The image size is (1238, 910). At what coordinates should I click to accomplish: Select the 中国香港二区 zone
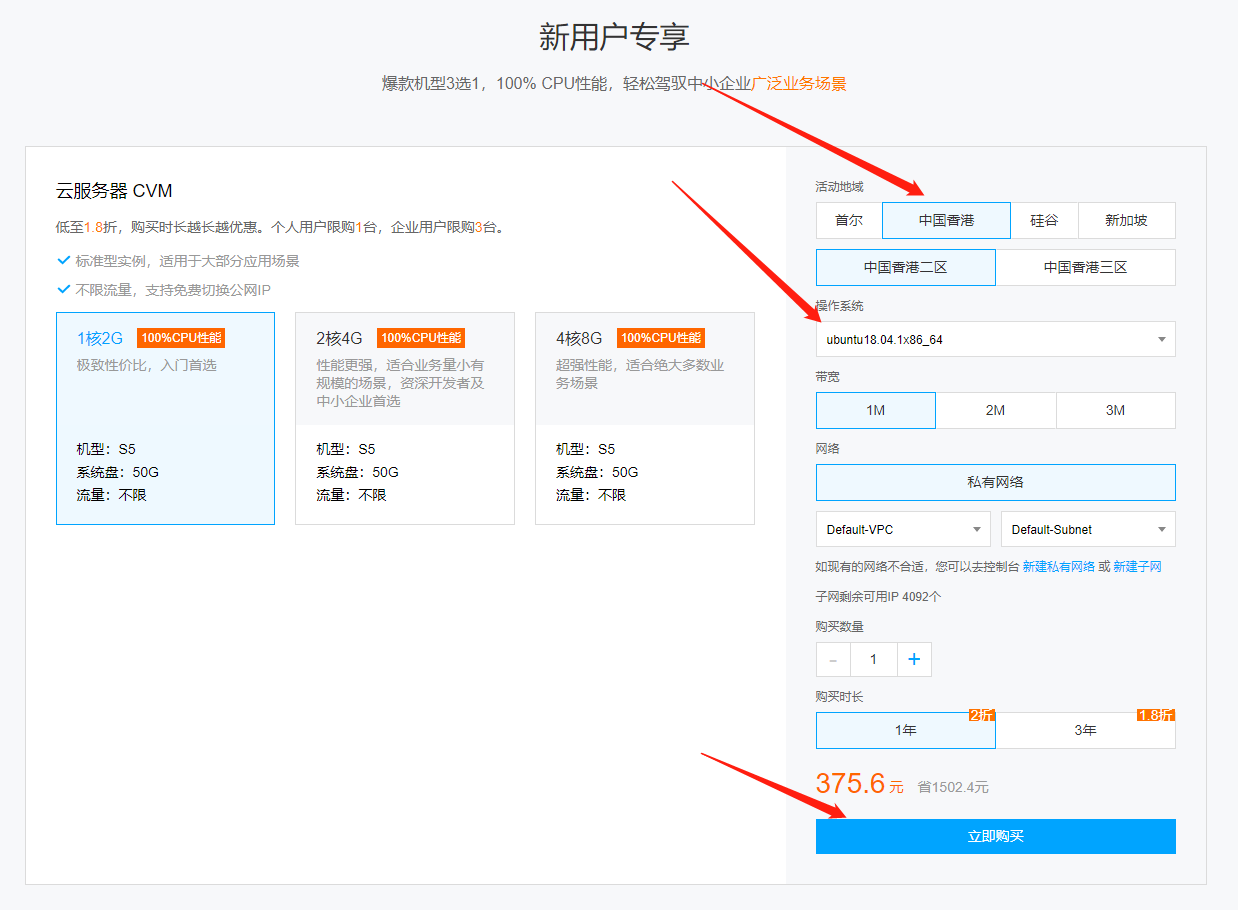coord(905,267)
